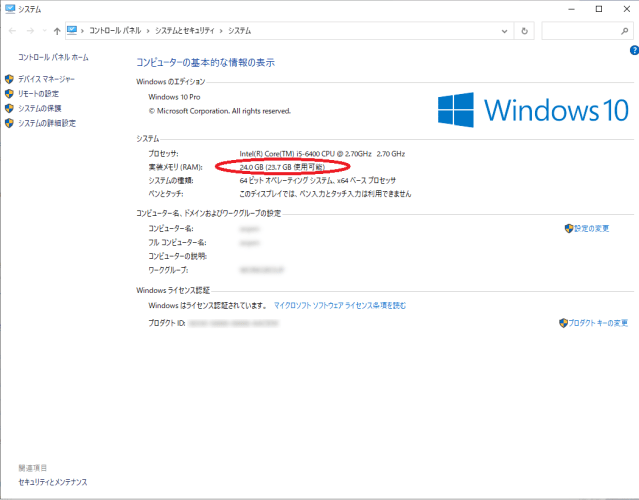Go up one level with up arrow
The image size is (639, 500).
[57, 31]
